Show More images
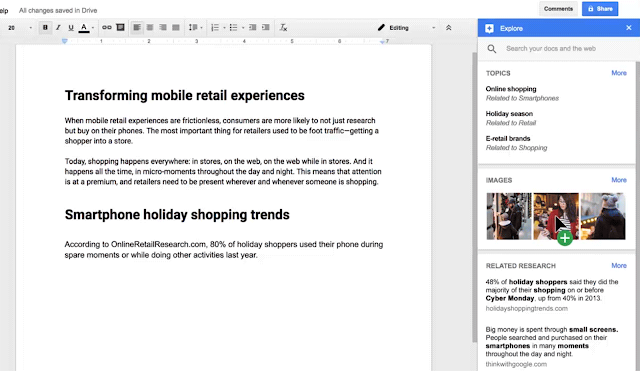This screenshot has width=640, height=375. (x=619, y=180)
